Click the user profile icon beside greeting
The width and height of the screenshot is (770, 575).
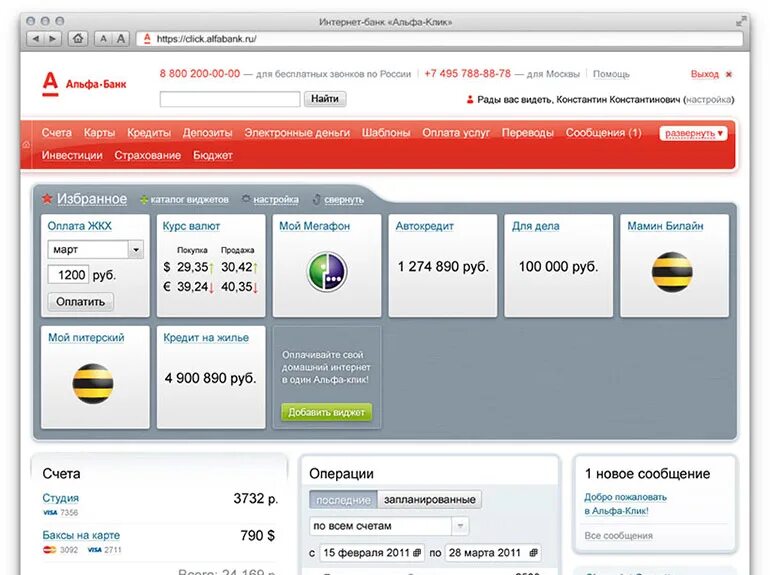point(469,100)
